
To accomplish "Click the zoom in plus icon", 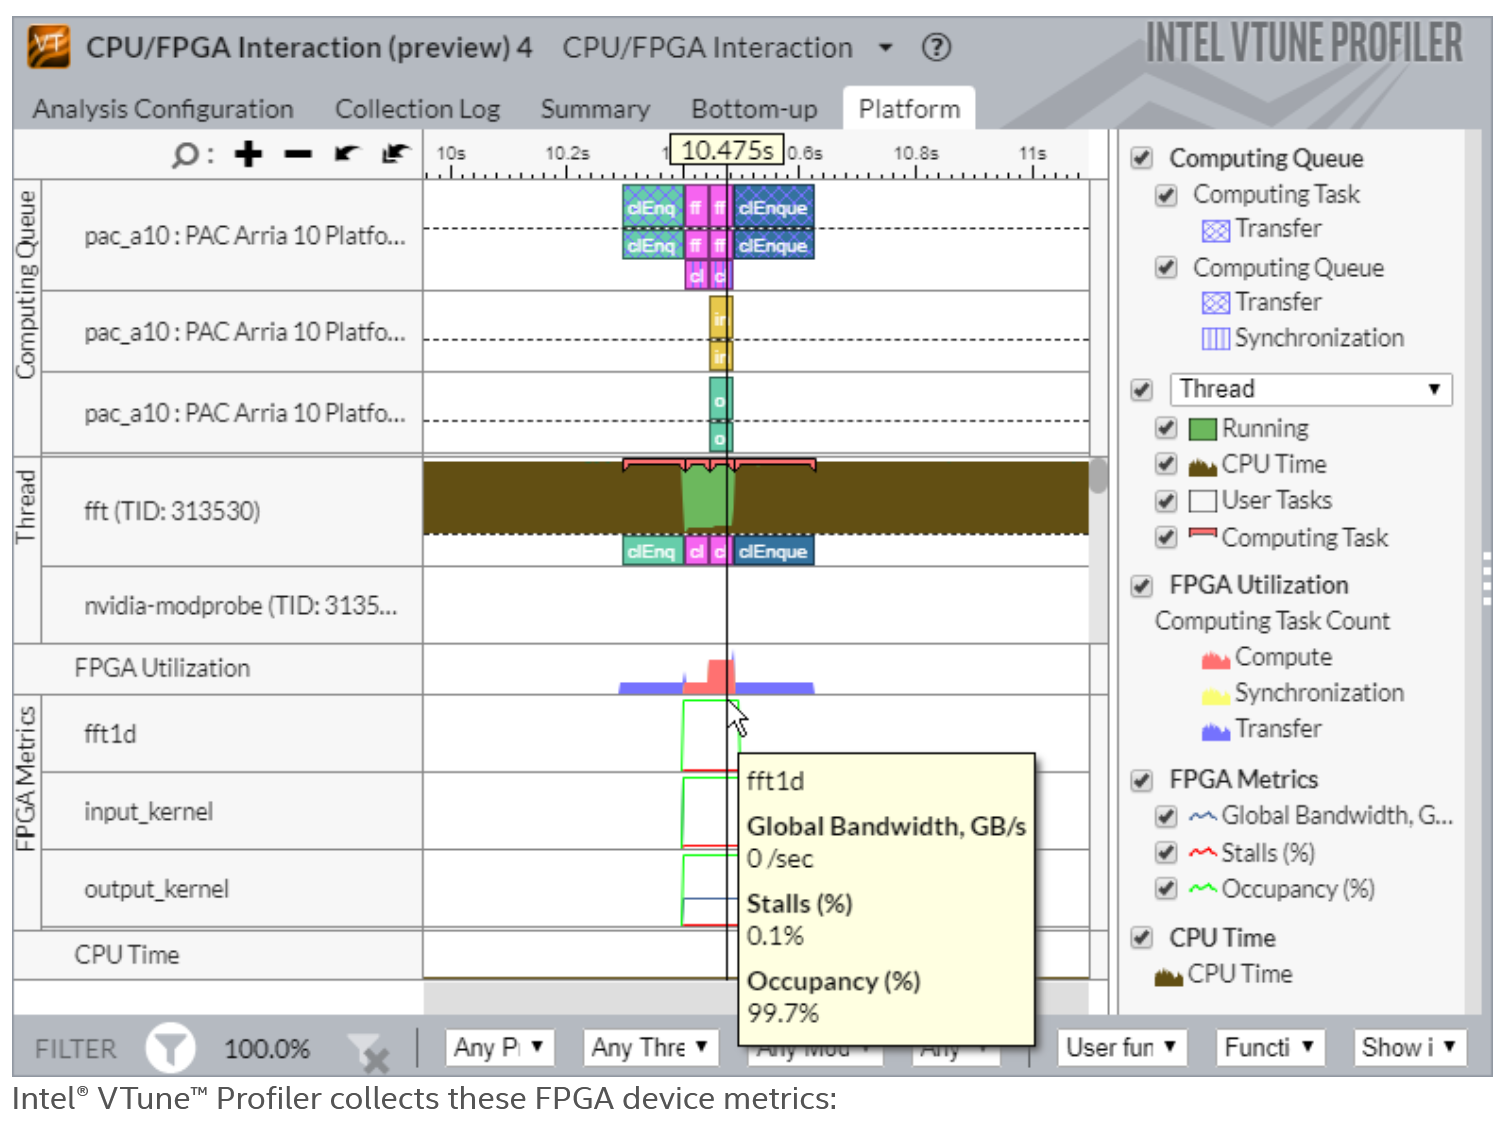I will tap(248, 154).
